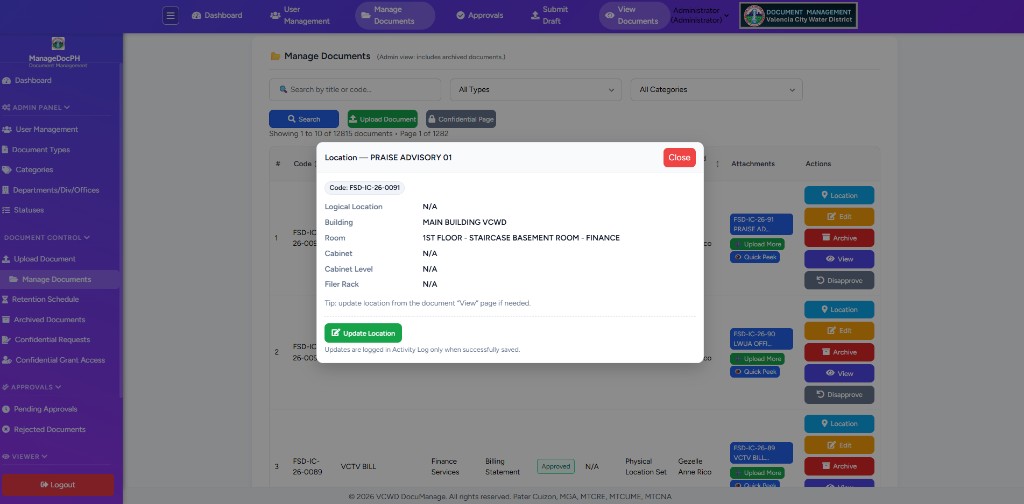This screenshot has height=504, width=1024.
Task: Click Approved status badge in VCTV BILL row
Action: pyautogui.click(x=556, y=467)
